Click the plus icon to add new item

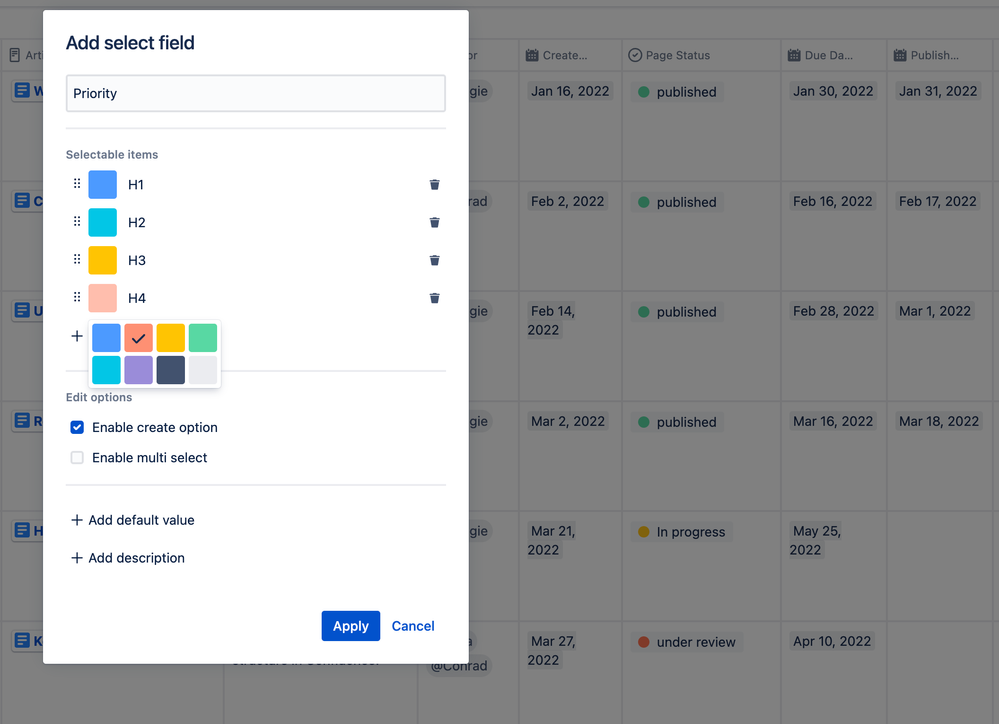(77, 336)
